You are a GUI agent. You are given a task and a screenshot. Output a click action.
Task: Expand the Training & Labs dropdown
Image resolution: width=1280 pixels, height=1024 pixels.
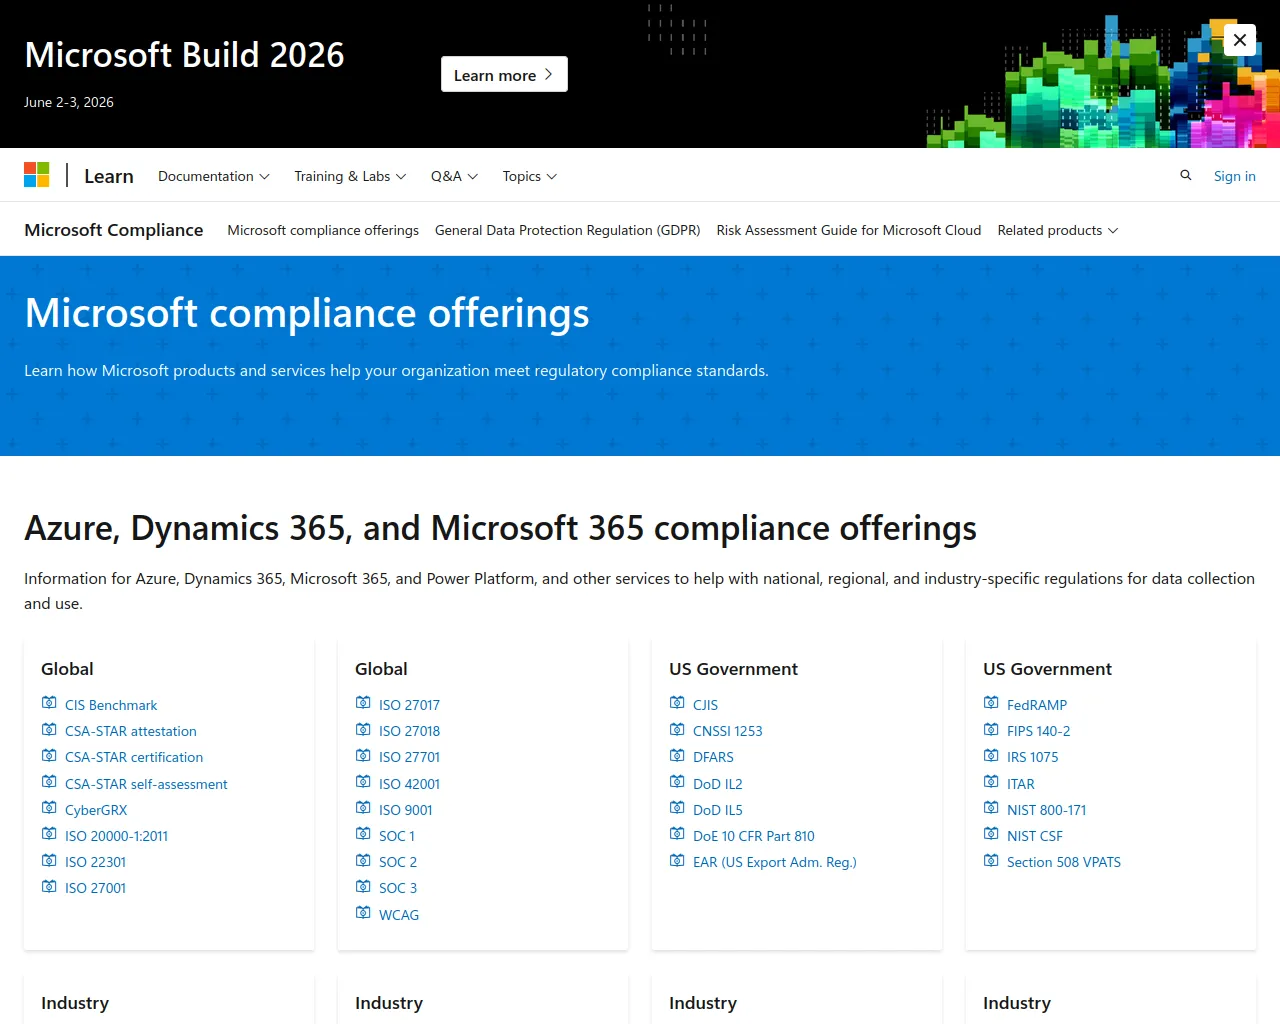click(350, 176)
